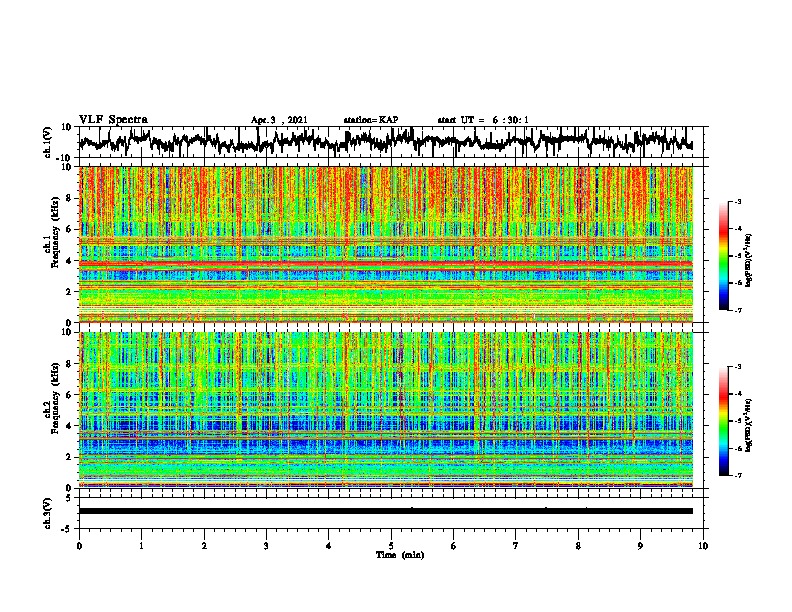Image resolution: width=792 pixels, height=612 pixels.
Task: Click the "Time (min)" axis label
Action: 400,555
